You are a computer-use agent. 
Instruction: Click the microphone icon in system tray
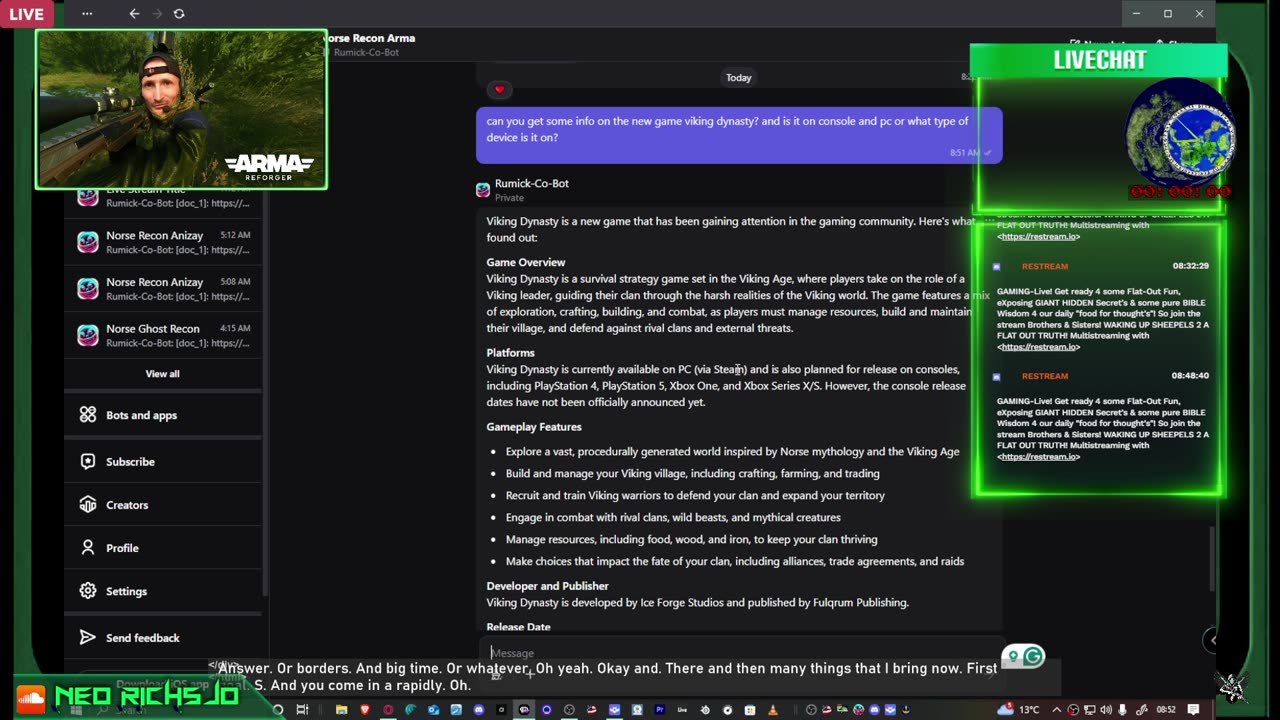[x=1124, y=710]
